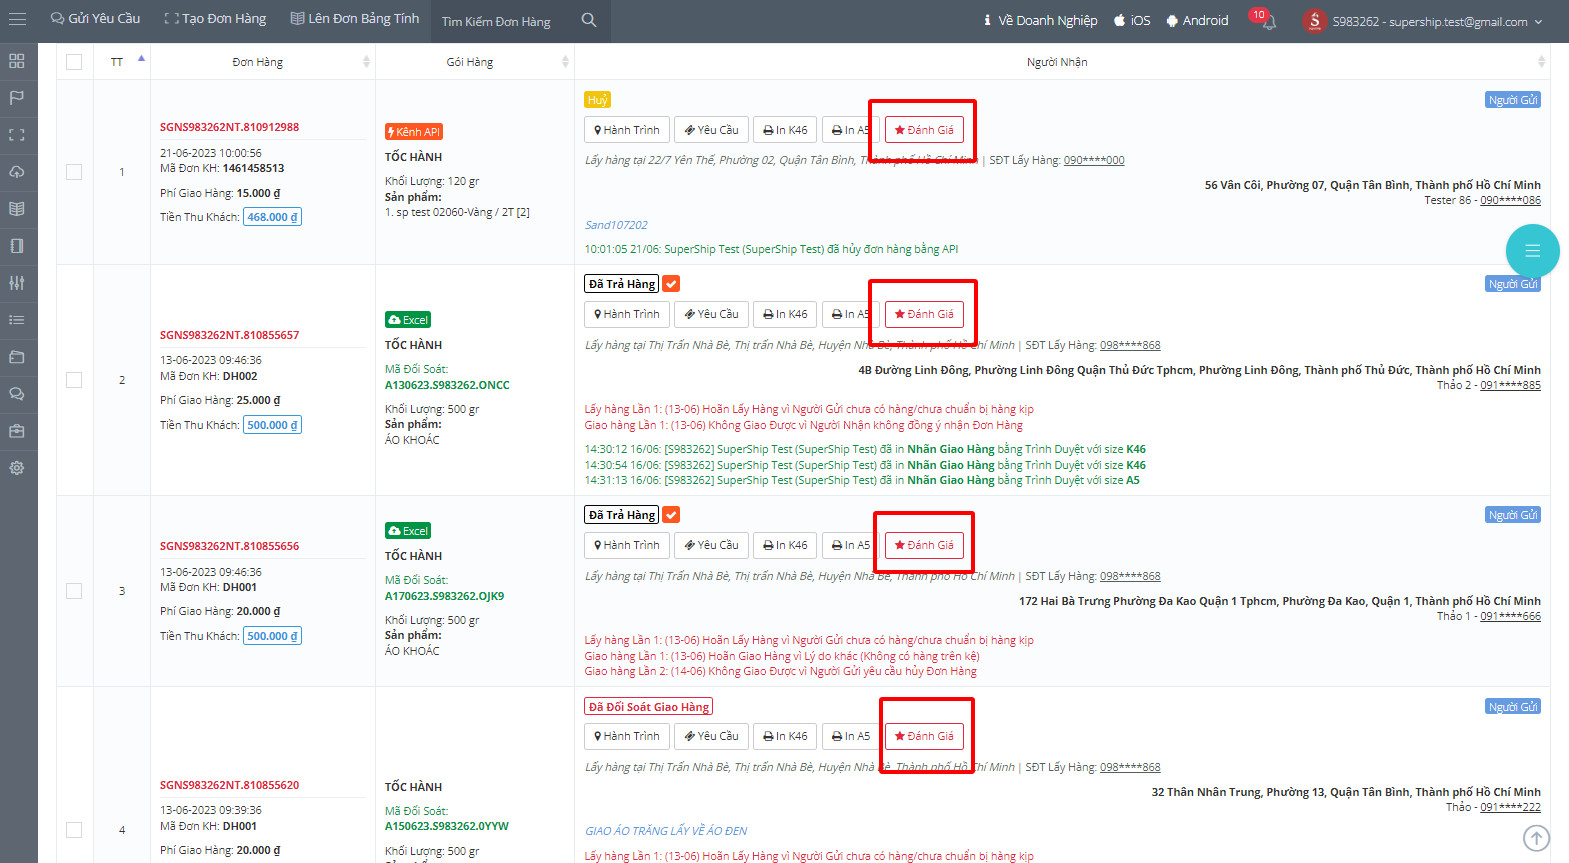Click the tablet icon in sidebar
The height and width of the screenshot is (863, 1569).
(17, 246)
